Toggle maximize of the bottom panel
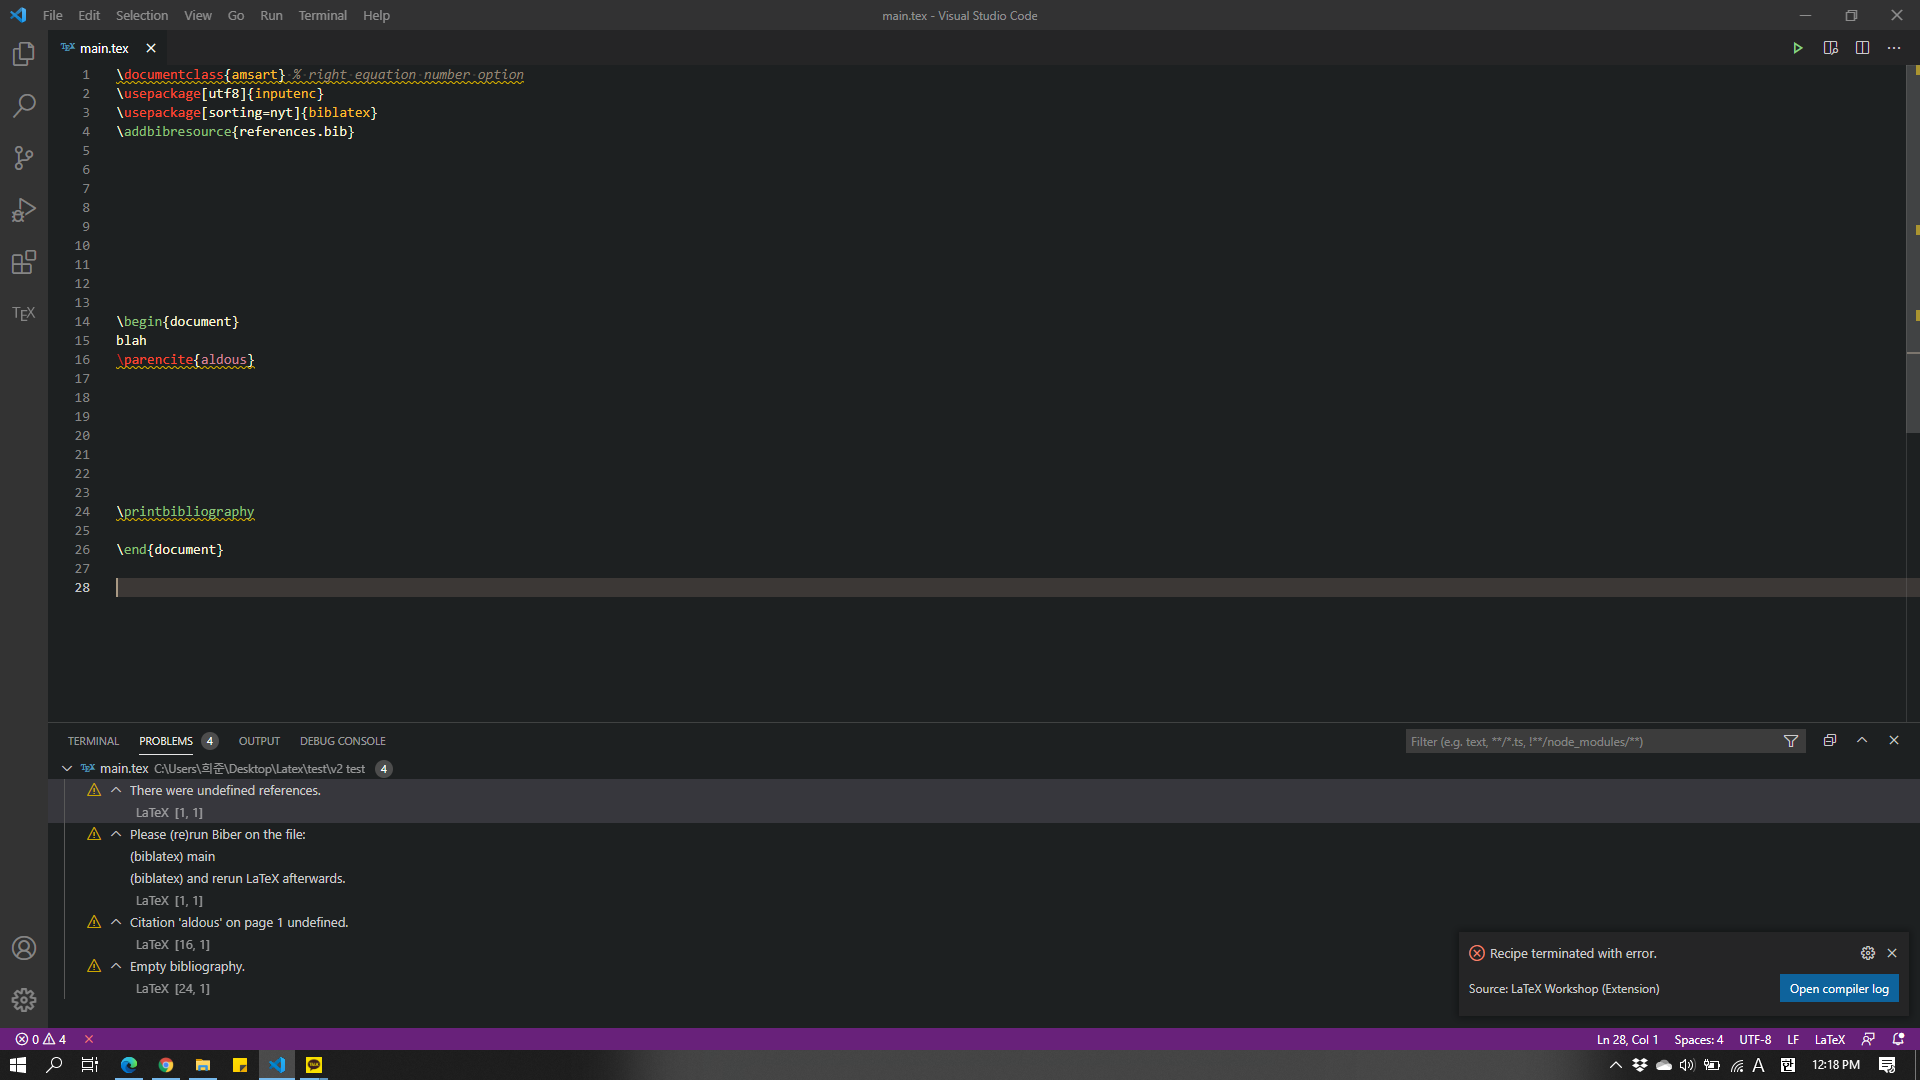Image resolution: width=1920 pixels, height=1080 pixels. 1861,740
